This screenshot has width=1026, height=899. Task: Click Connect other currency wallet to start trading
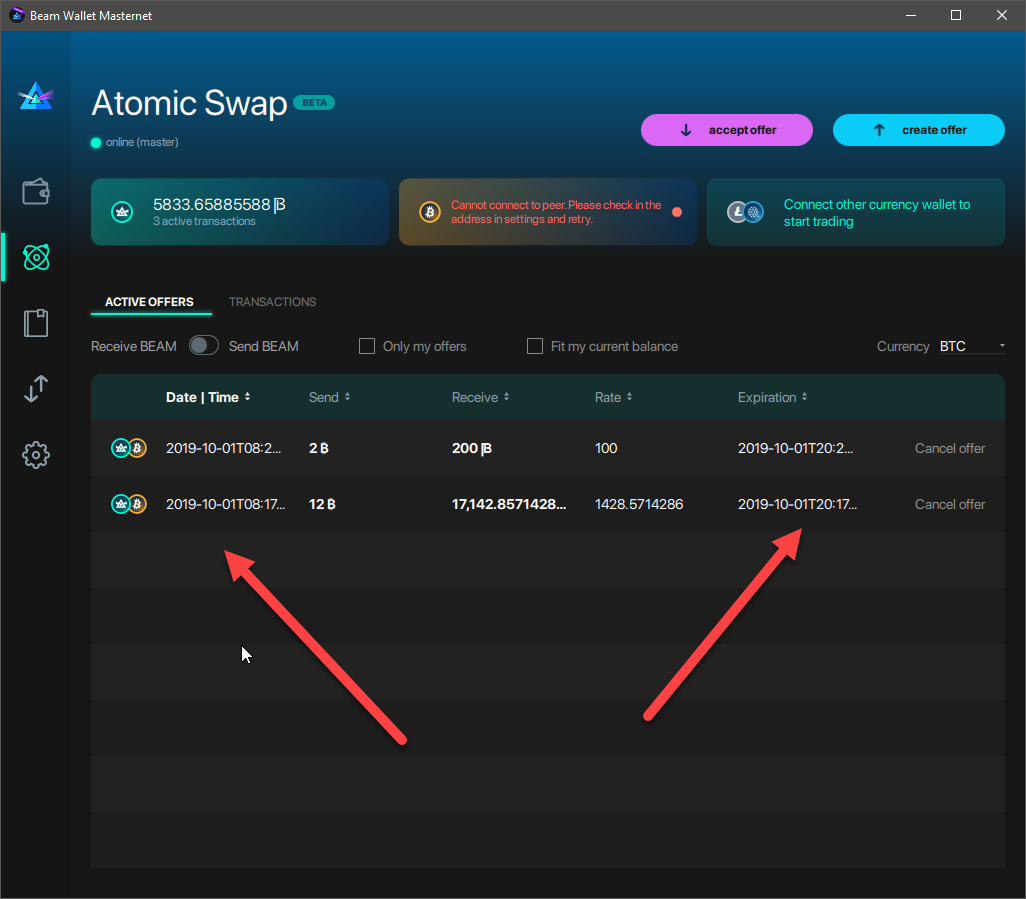click(877, 213)
